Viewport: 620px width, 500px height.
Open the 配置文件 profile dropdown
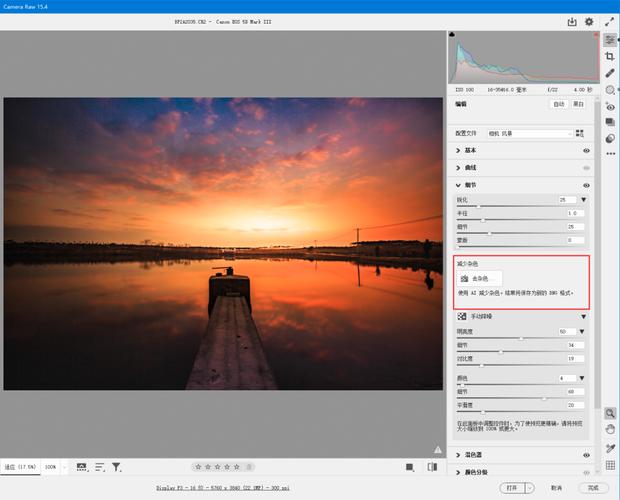[530, 133]
